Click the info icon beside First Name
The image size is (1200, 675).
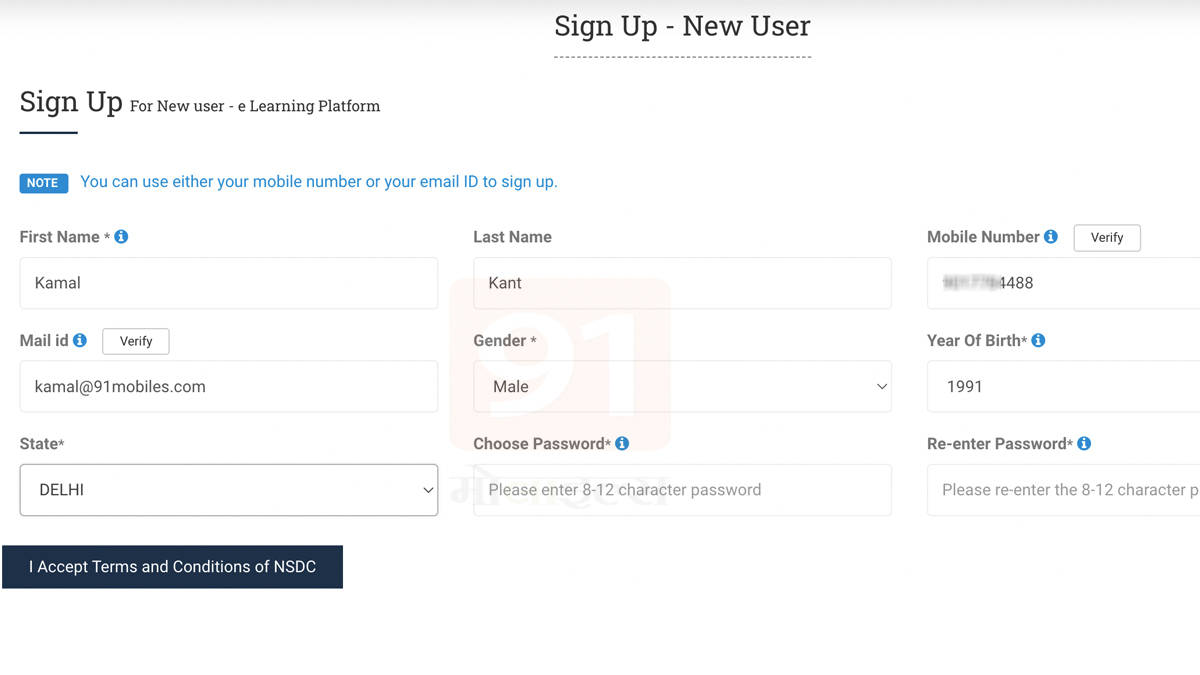pos(121,237)
